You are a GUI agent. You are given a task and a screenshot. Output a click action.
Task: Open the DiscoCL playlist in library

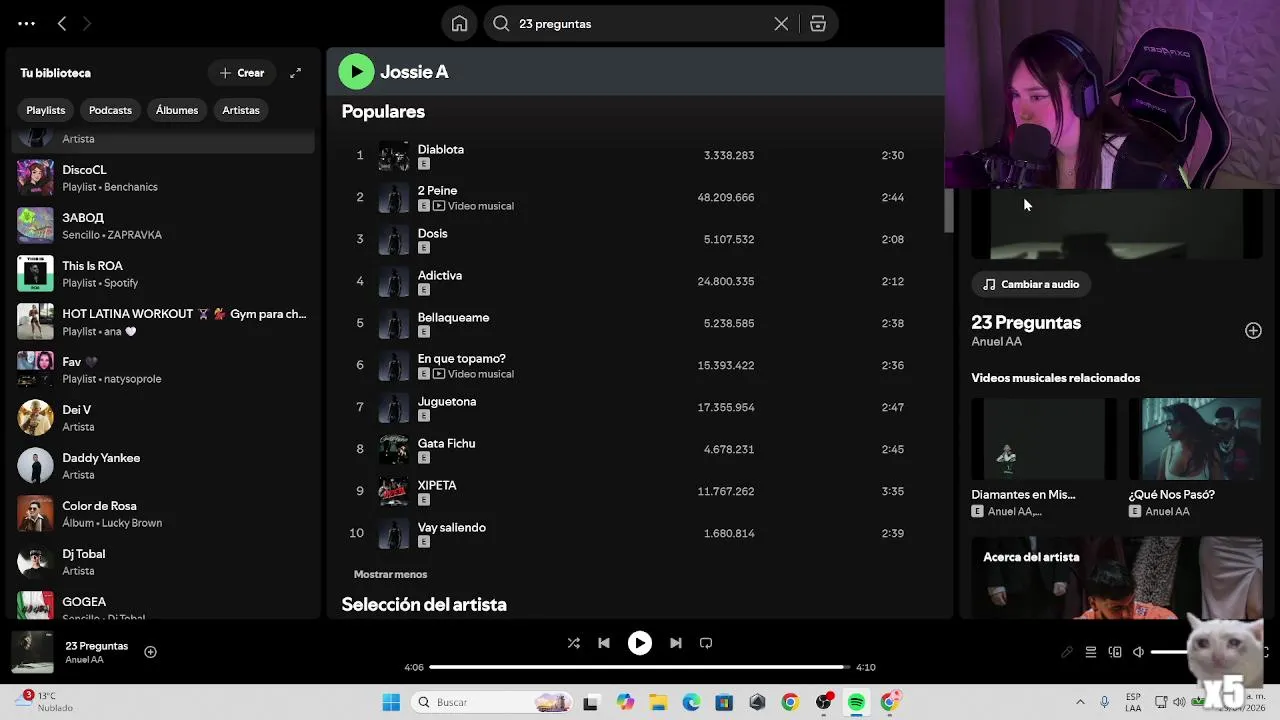pos(165,178)
